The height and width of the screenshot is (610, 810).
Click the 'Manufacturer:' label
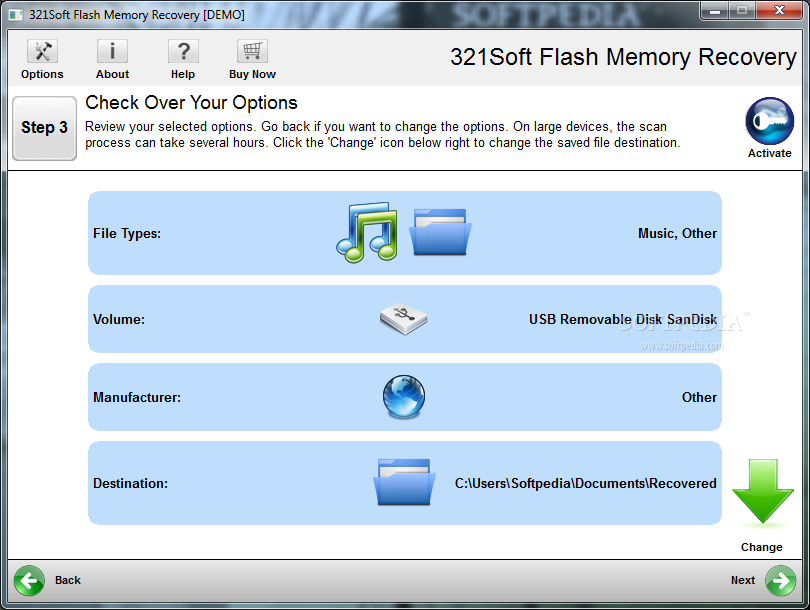point(137,397)
